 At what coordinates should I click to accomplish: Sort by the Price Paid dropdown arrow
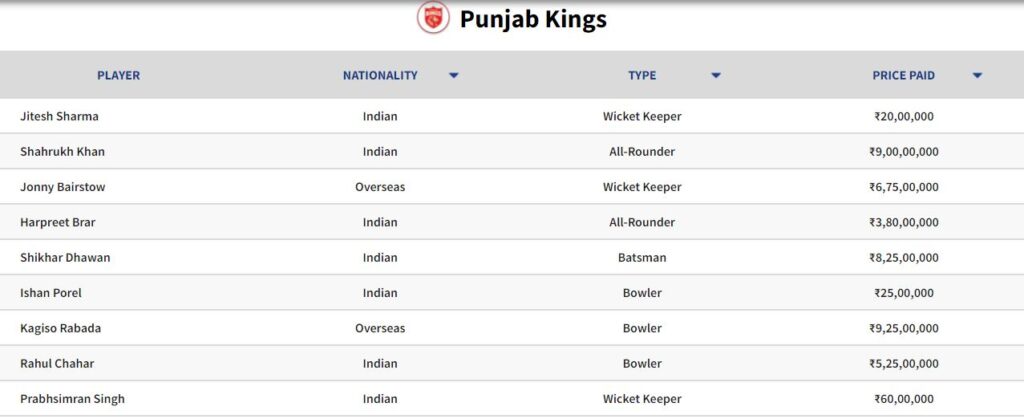(x=977, y=76)
